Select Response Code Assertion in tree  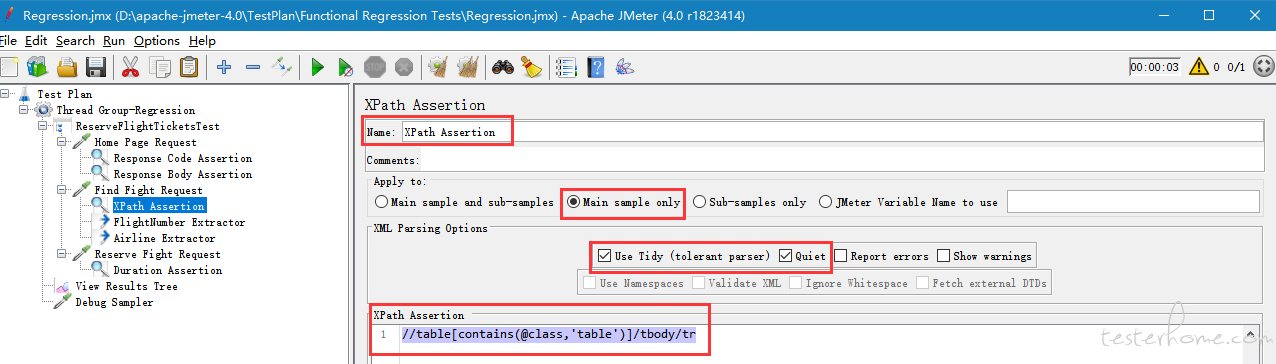coord(183,158)
